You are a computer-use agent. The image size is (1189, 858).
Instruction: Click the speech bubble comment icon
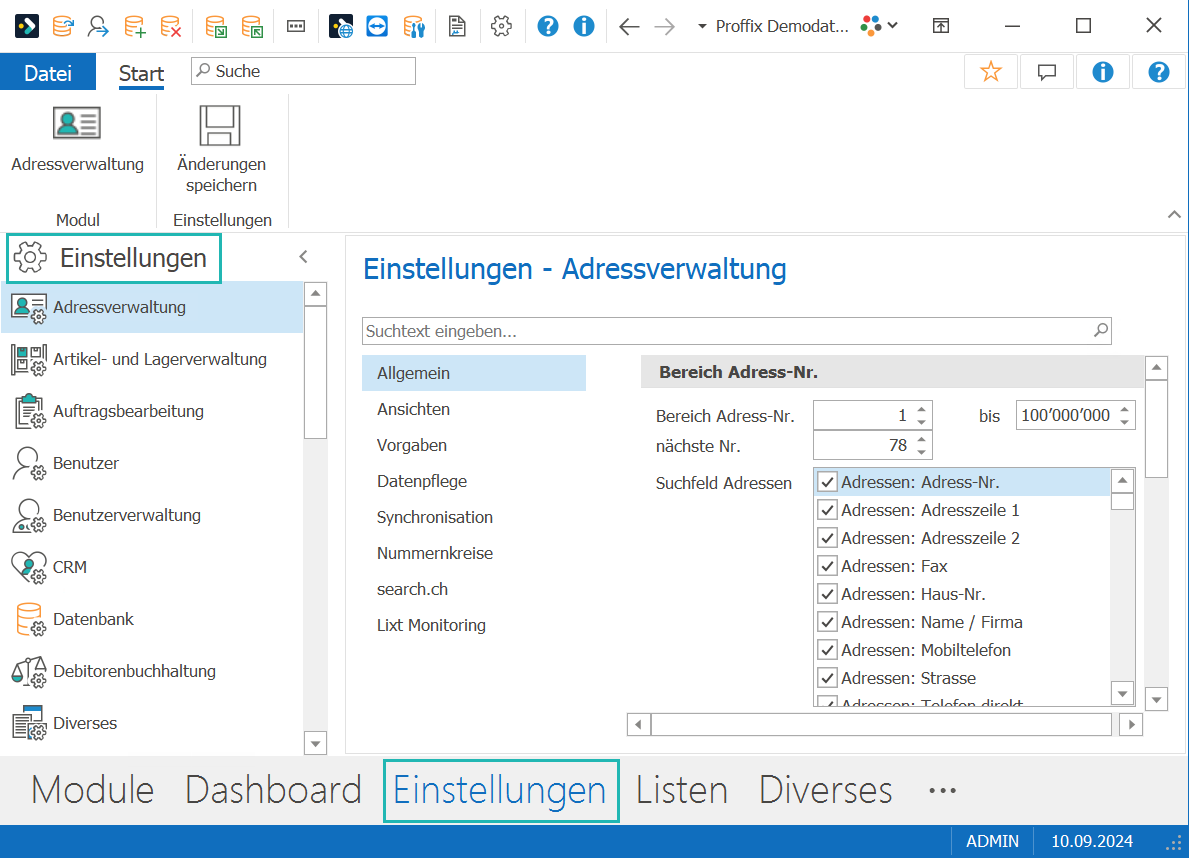coord(1046,72)
